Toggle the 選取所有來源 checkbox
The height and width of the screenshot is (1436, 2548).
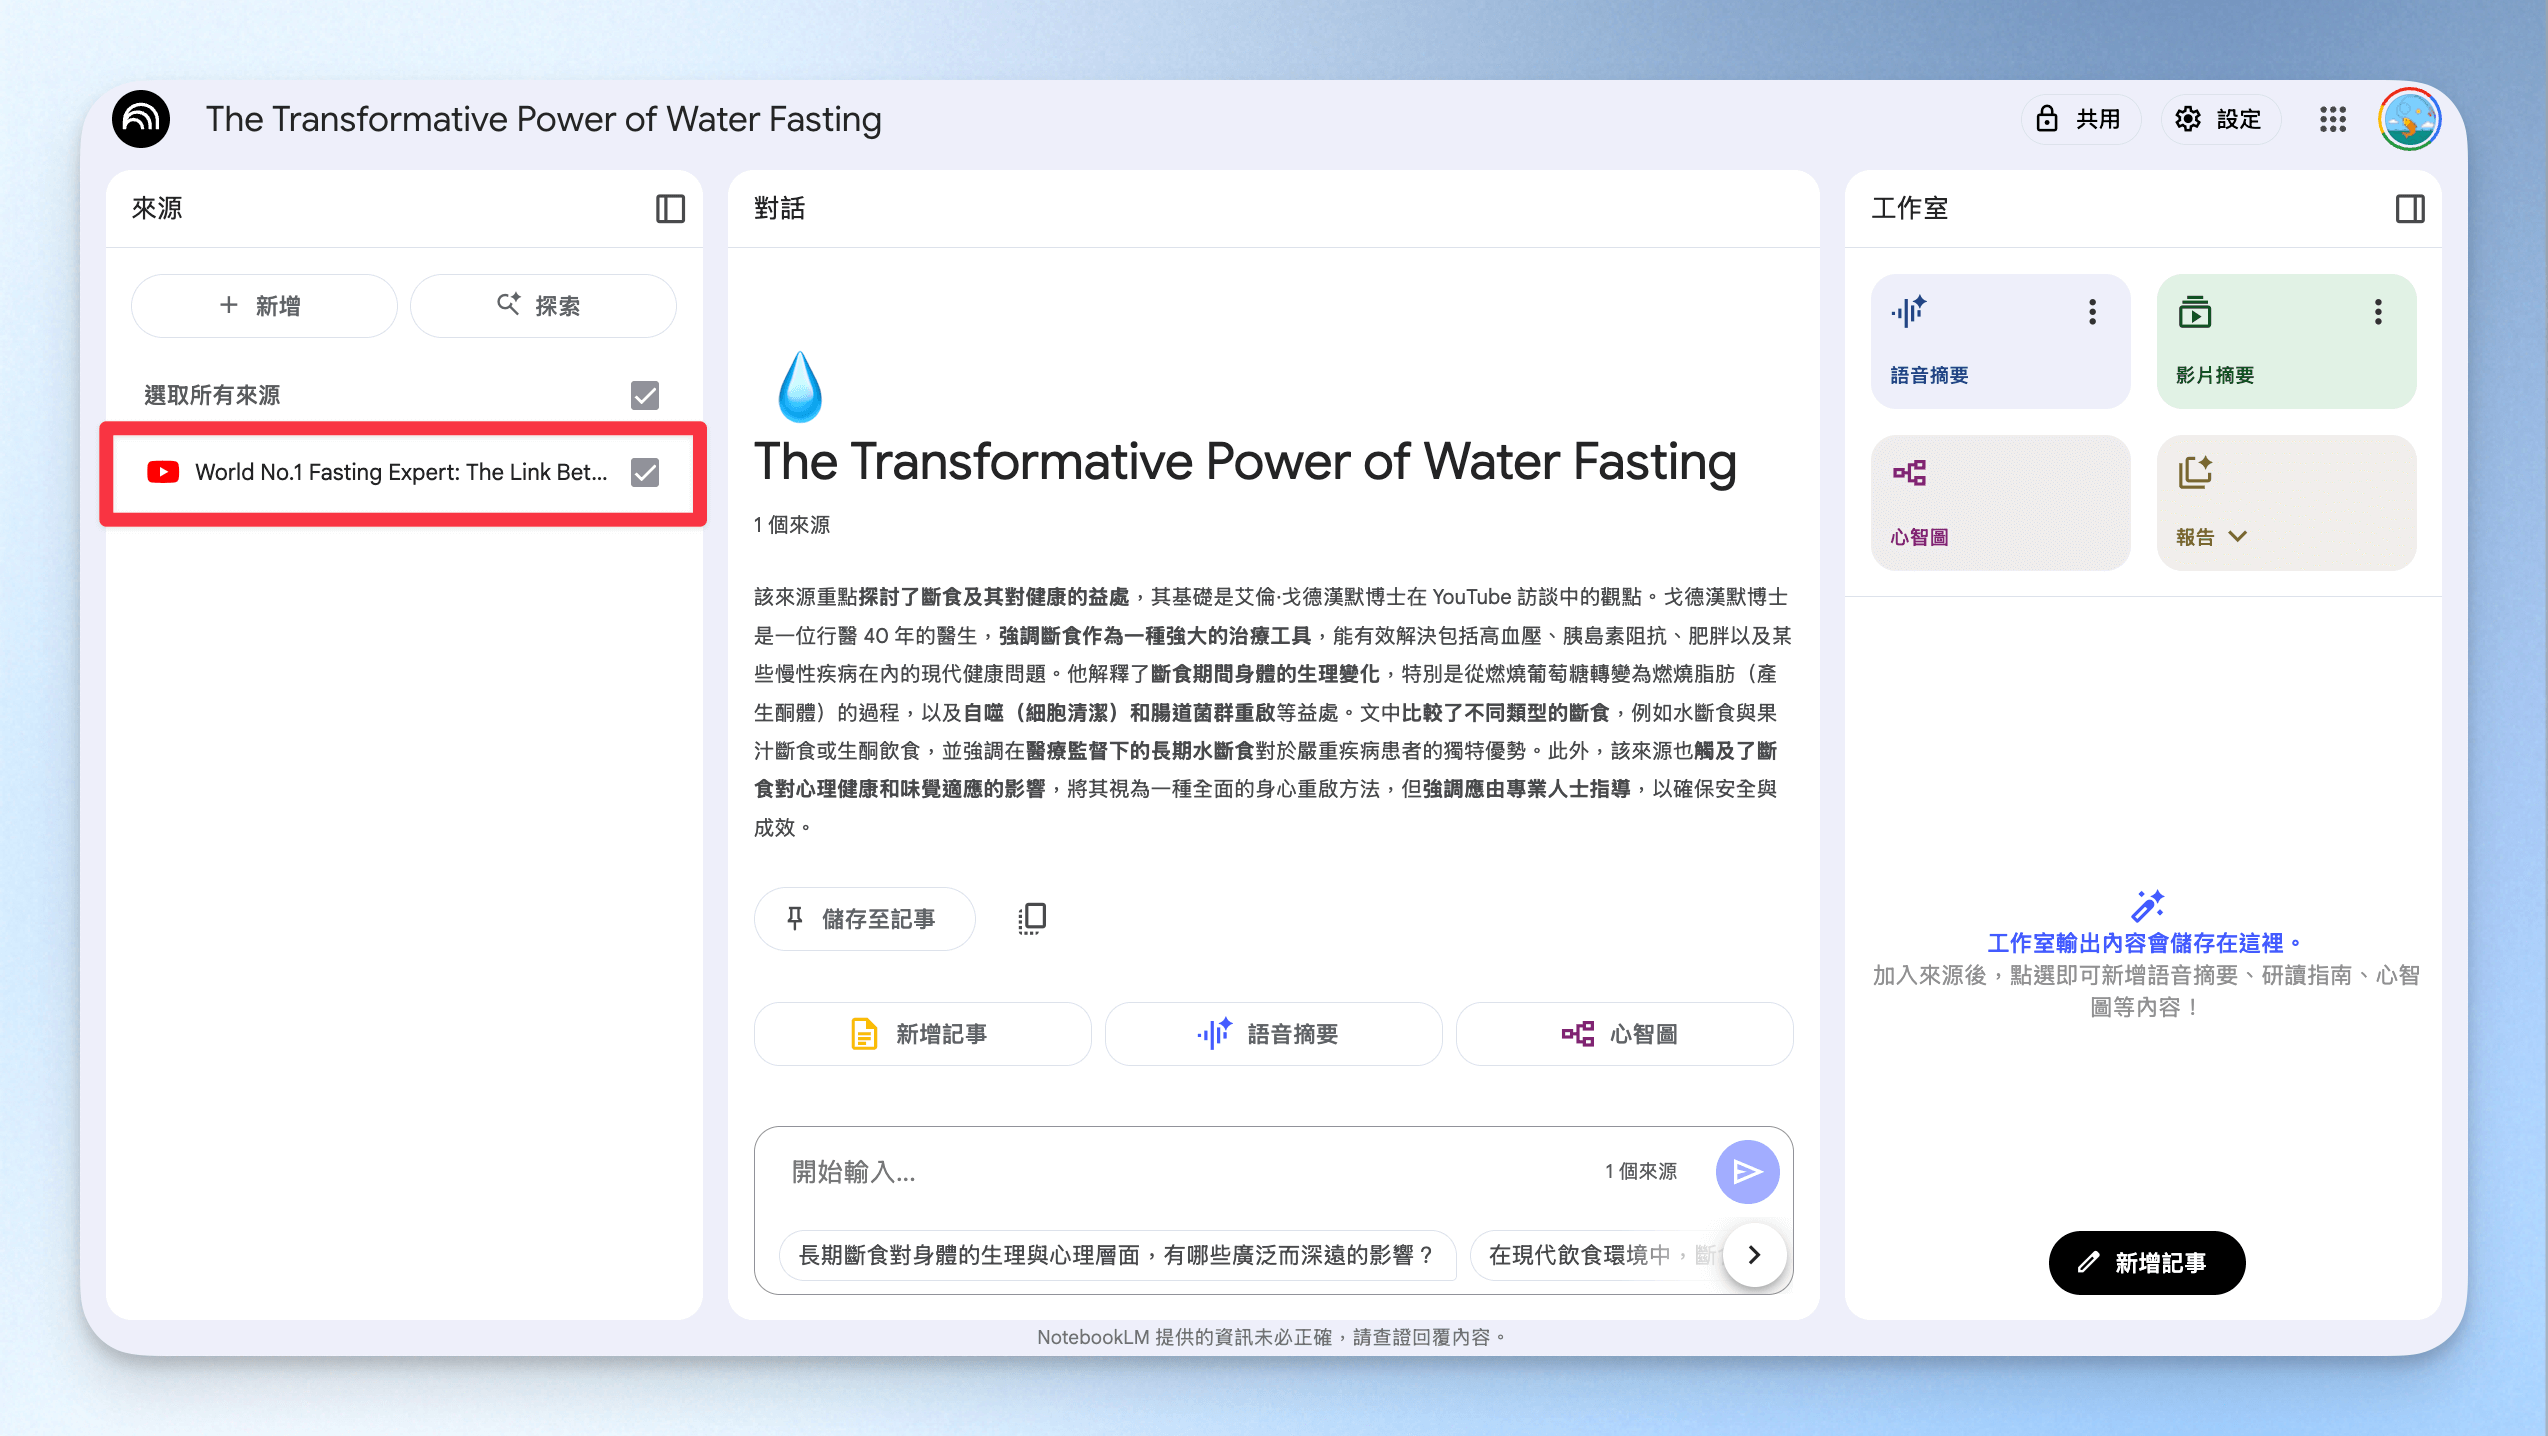pyautogui.click(x=645, y=395)
